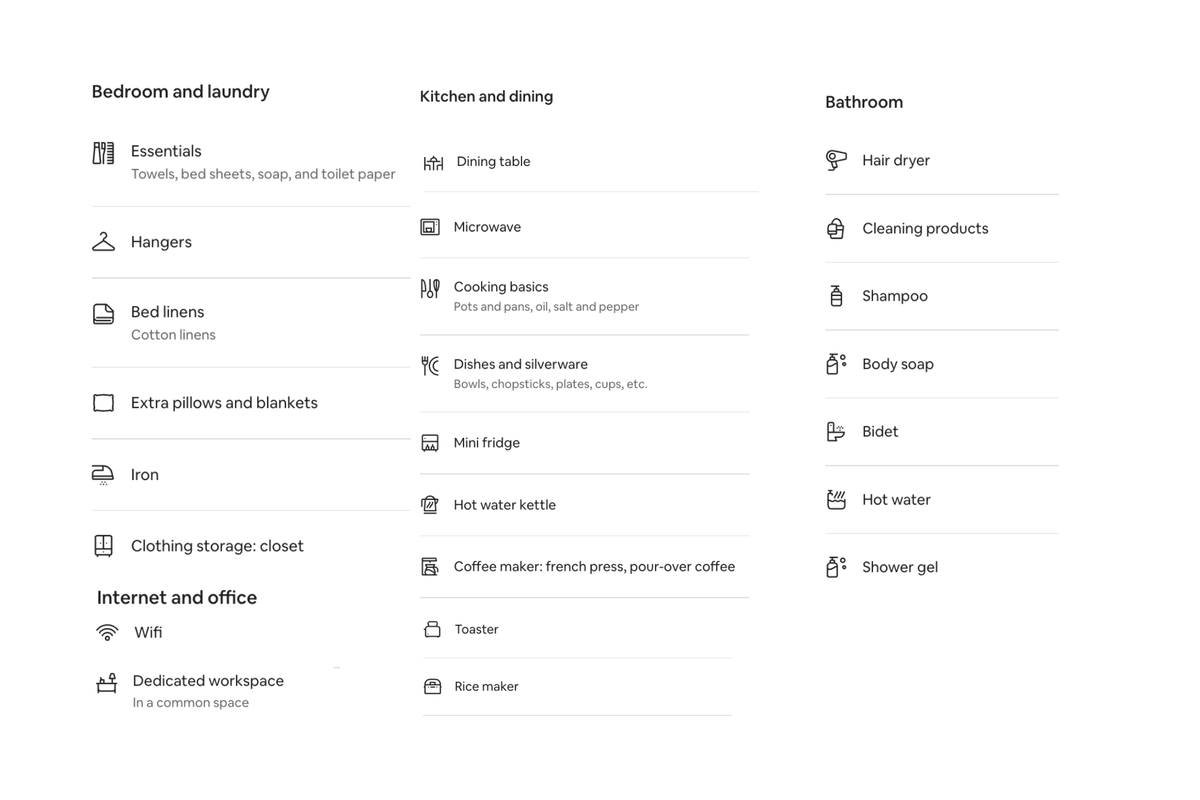
Task: Click the Cooking basics entry
Action: tap(584, 296)
